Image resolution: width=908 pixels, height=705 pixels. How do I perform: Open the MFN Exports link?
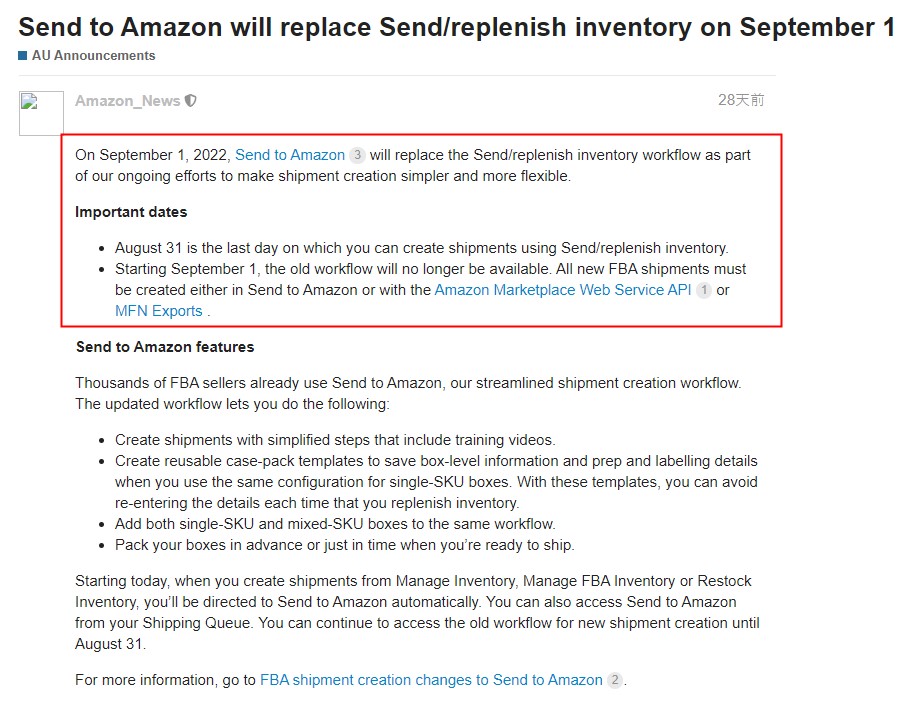pos(159,311)
